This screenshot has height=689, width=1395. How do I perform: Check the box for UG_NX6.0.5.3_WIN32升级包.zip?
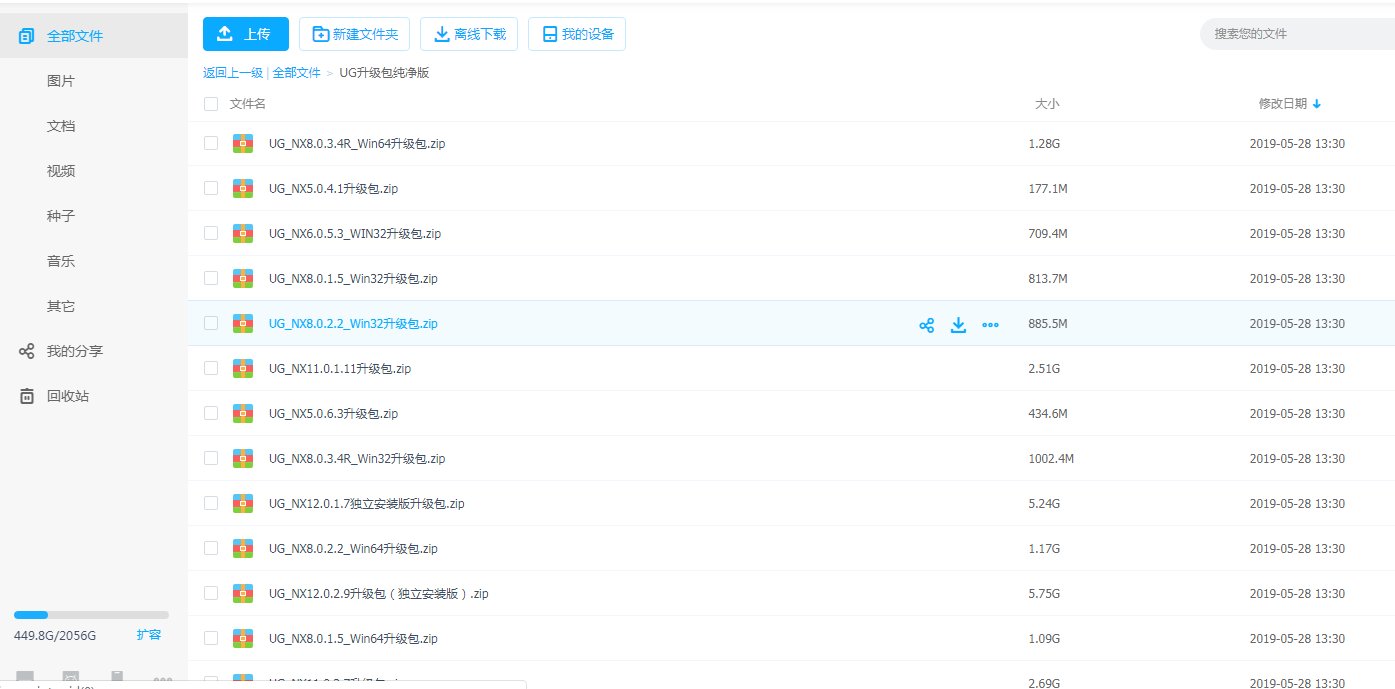[x=210, y=233]
